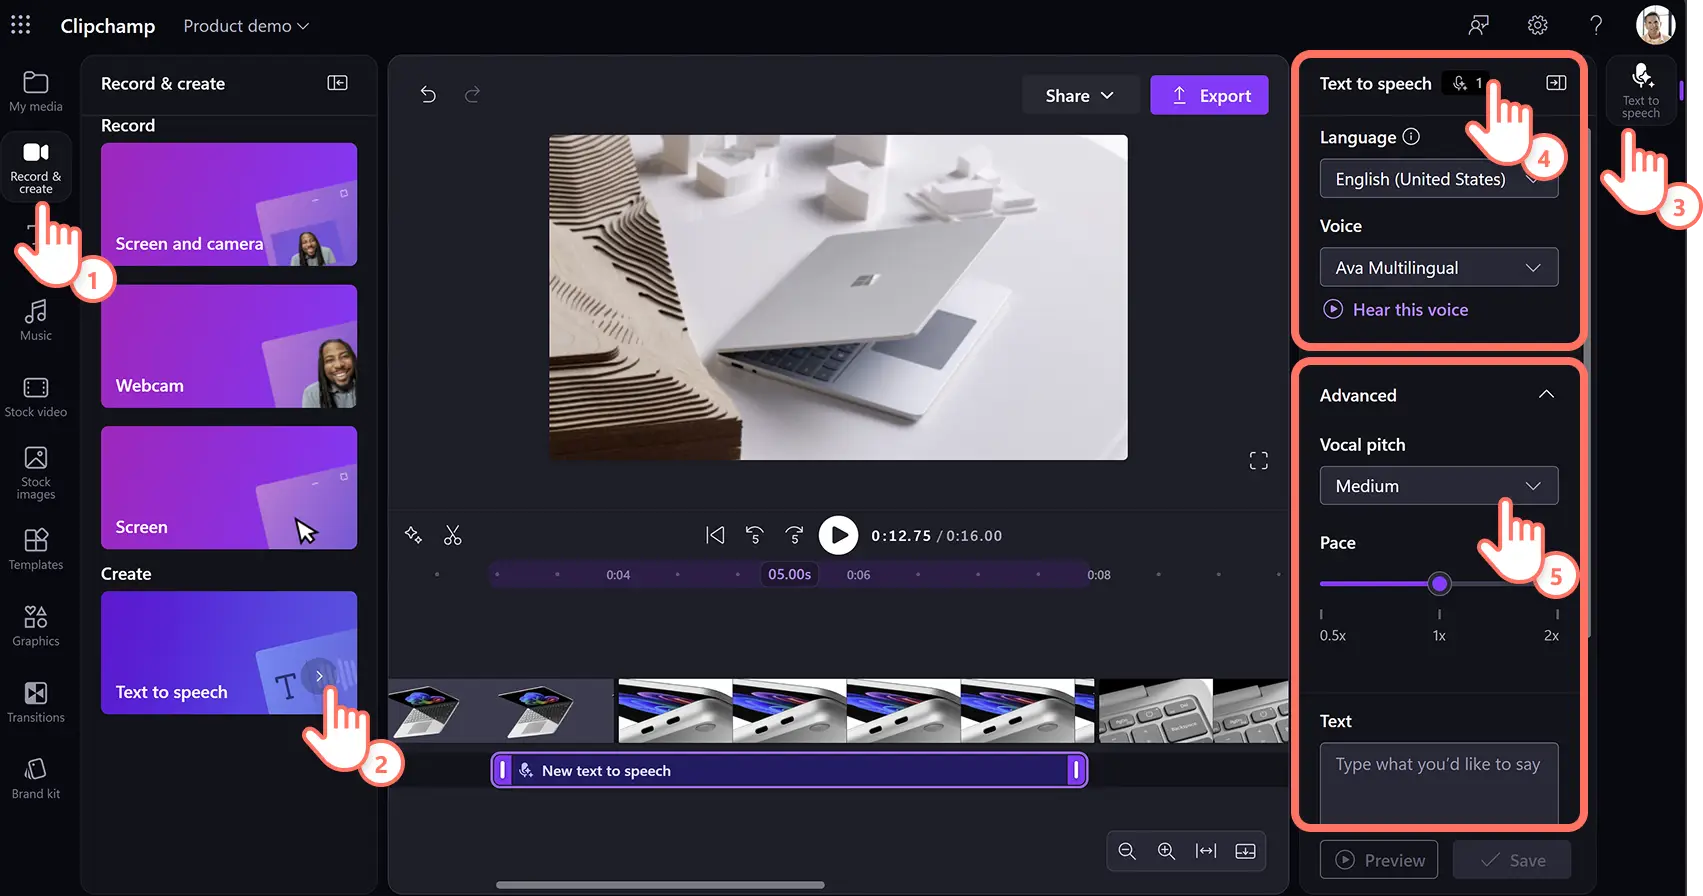Choose the Screen and camera recording card
The image size is (1703, 896).
coord(229,204)
